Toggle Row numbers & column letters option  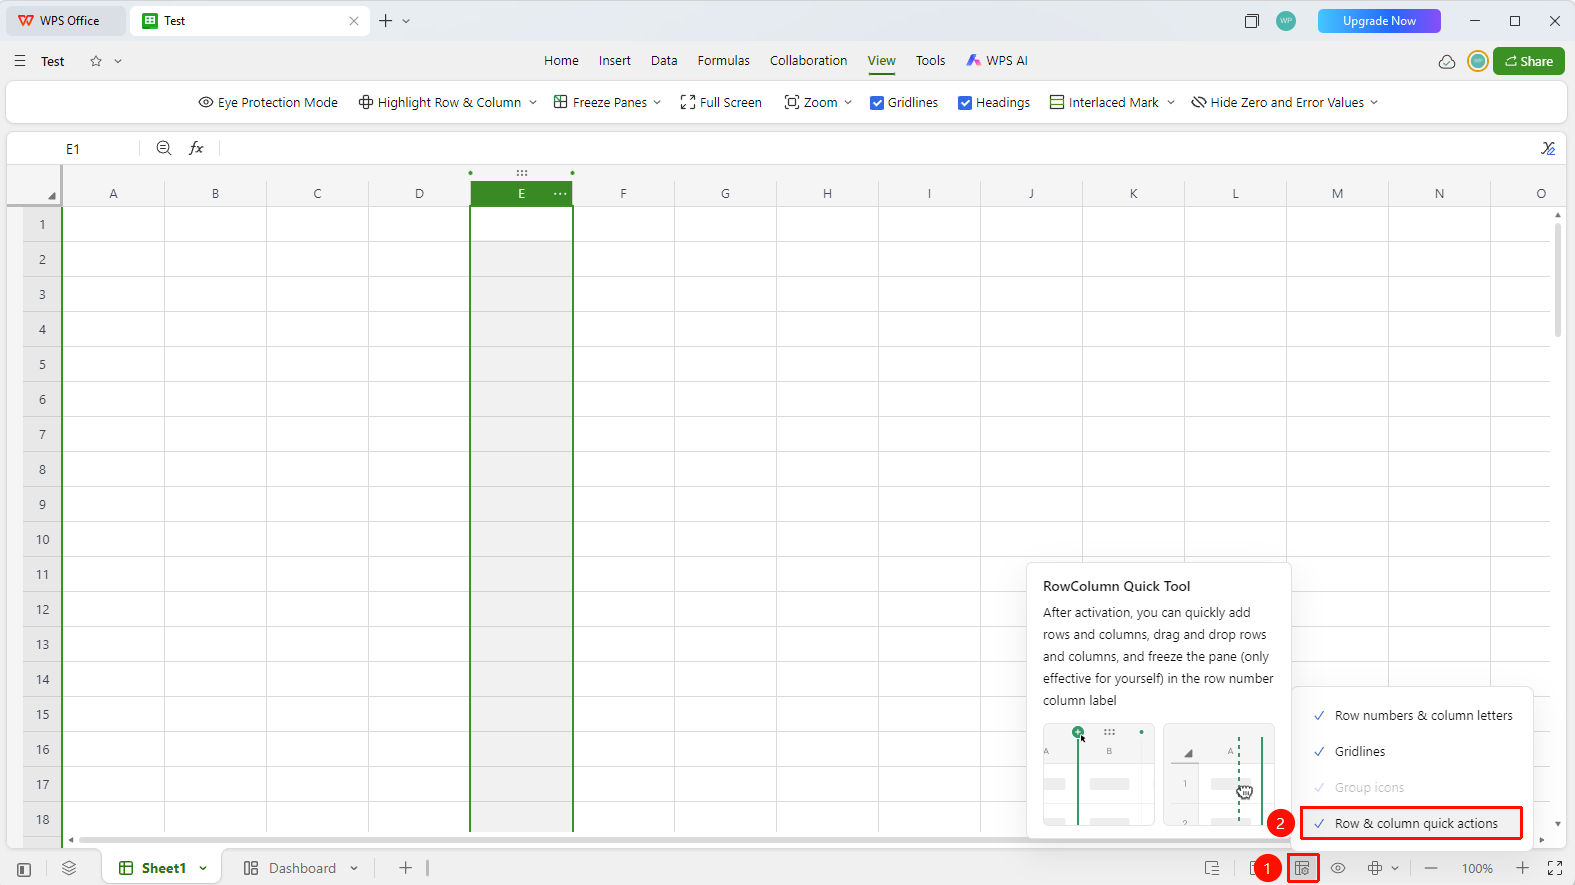pyautogui.click(x=1412, y=716)
